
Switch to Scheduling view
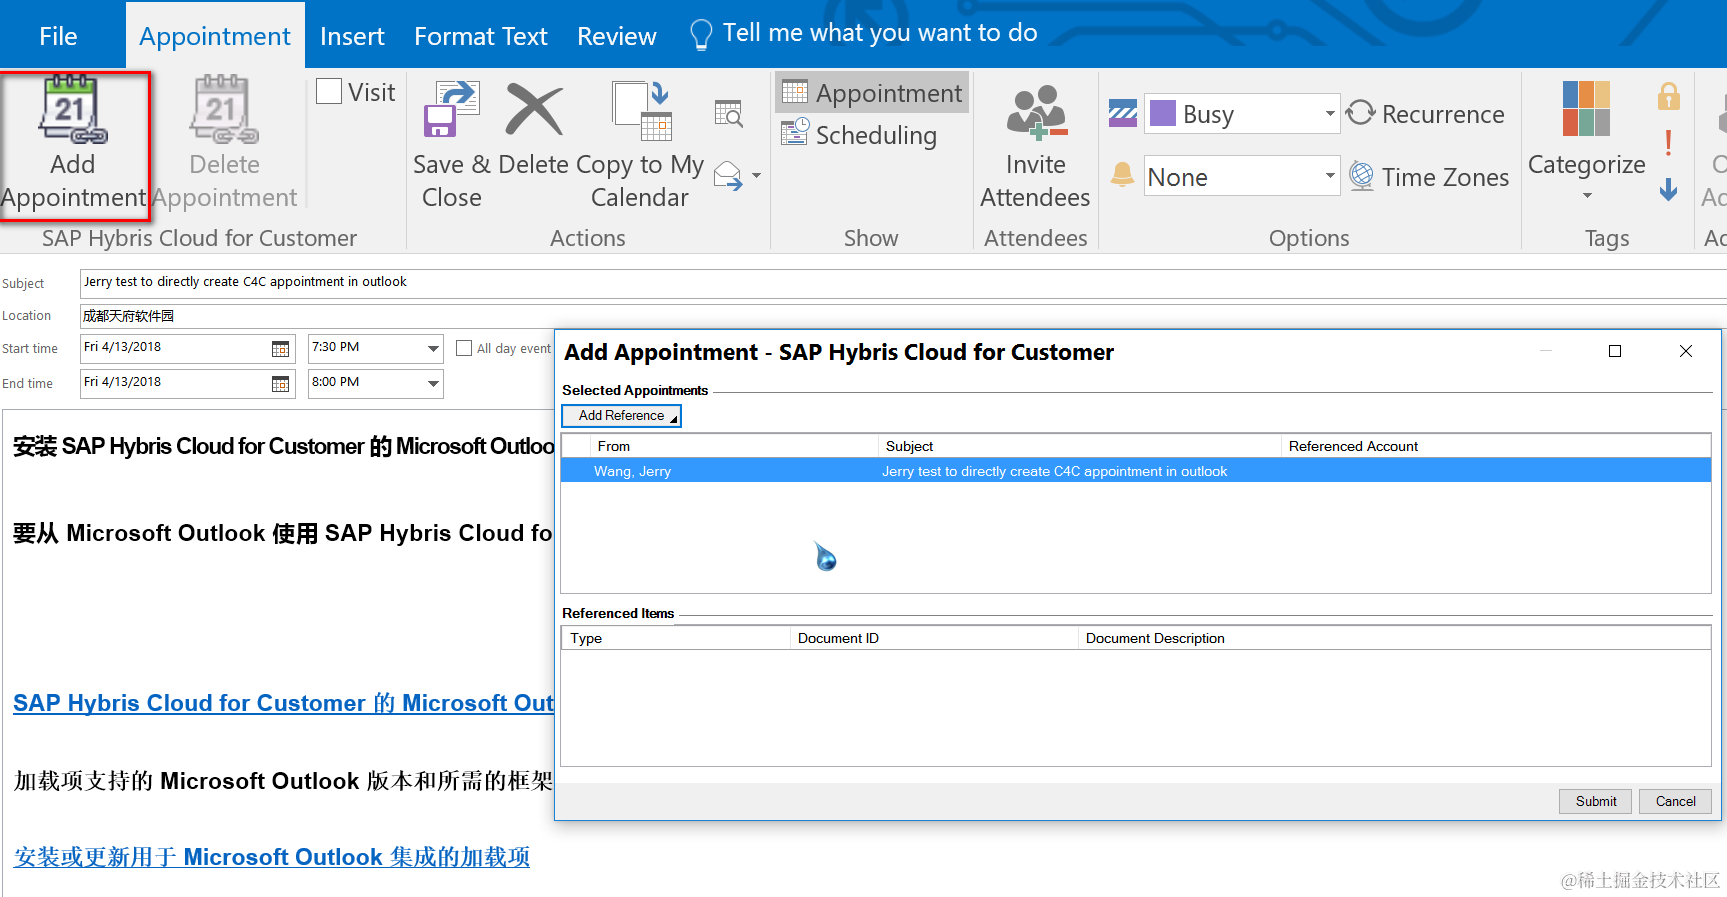859,135
